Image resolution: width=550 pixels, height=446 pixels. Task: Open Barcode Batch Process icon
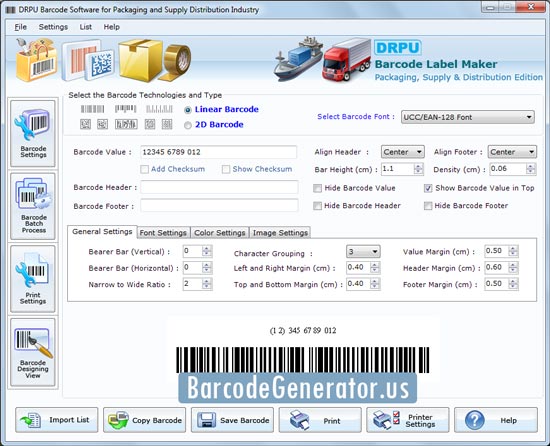33,206
